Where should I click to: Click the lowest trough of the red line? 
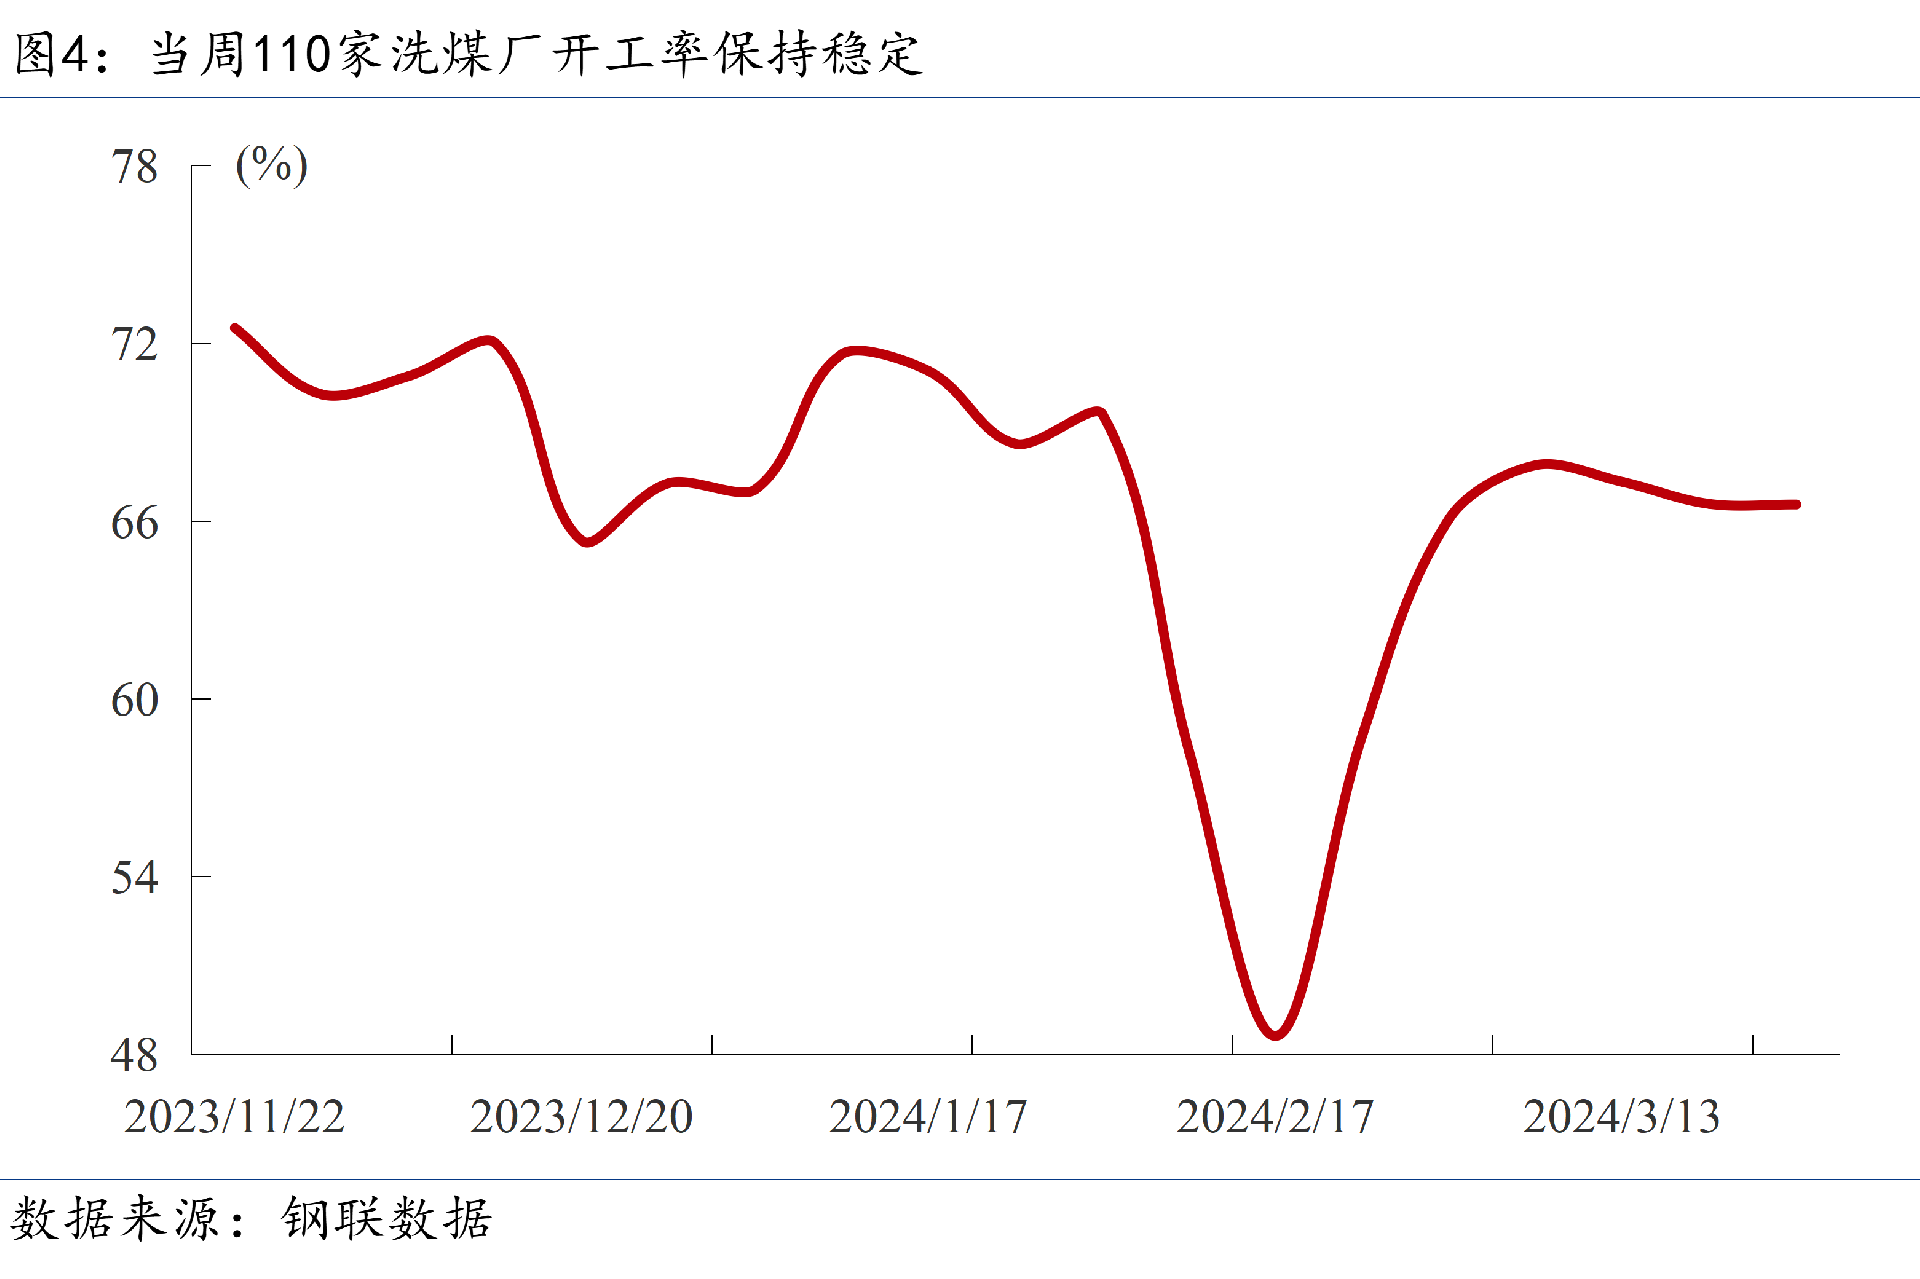coord(1275,1034)
